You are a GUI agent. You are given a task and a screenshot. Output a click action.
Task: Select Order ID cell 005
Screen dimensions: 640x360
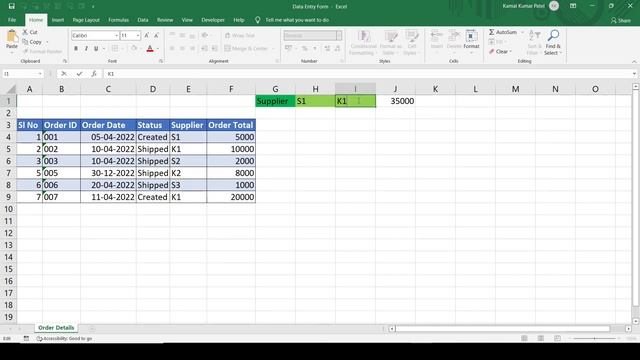pyautogui.click(x=61, y=173)
